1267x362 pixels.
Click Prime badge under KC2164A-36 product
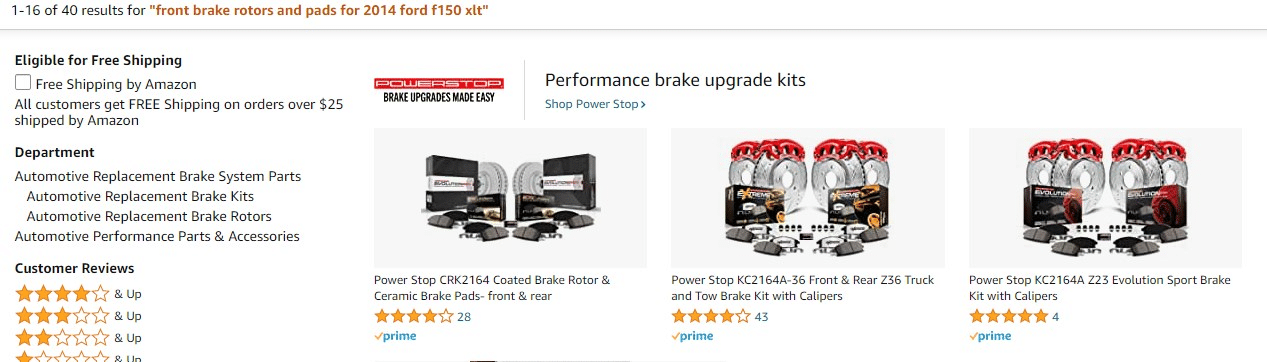[692, 336]
